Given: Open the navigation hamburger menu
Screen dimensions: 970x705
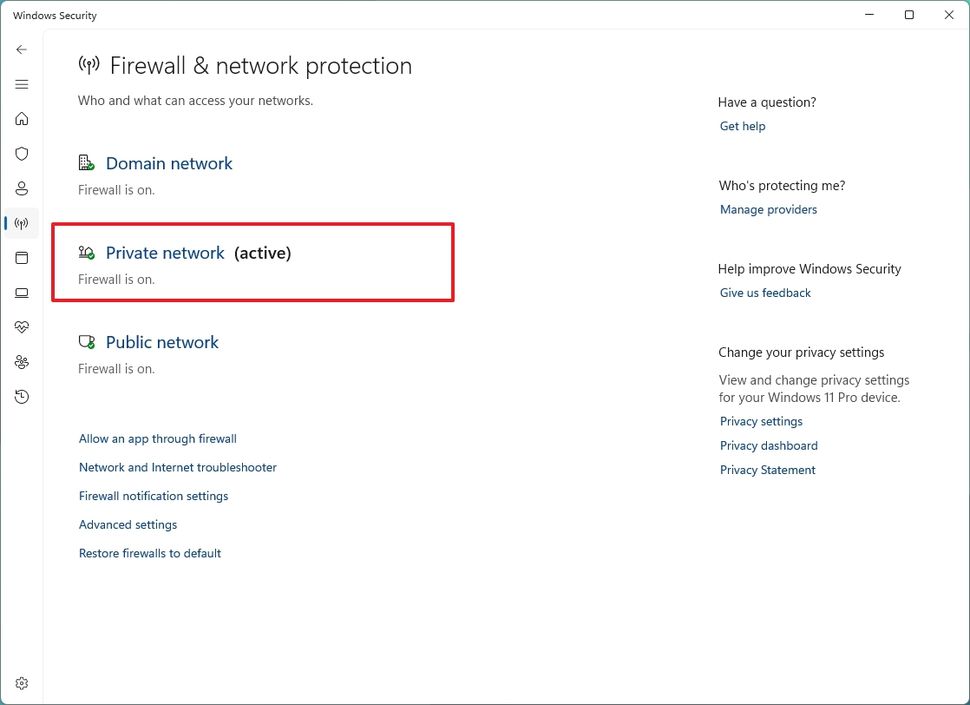Looking at the screenshot, I should (21, 84).
